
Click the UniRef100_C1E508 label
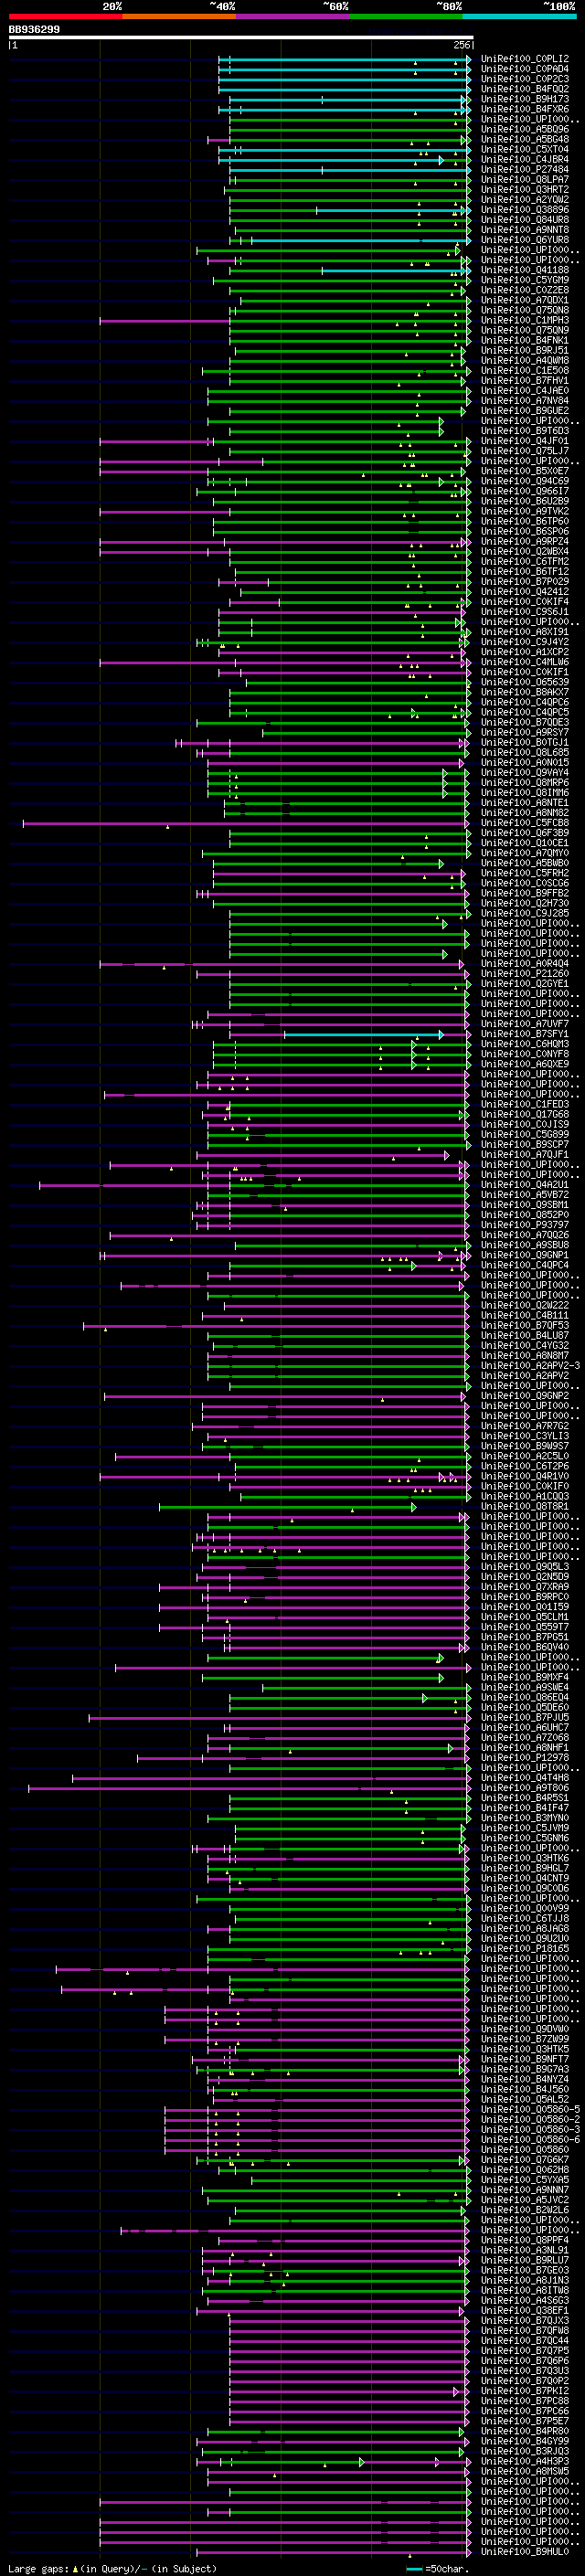click(x=525, y=371)
